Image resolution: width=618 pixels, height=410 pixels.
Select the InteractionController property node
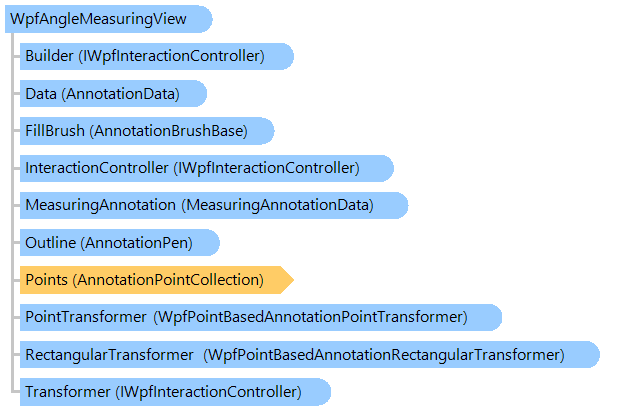point(207,168)
